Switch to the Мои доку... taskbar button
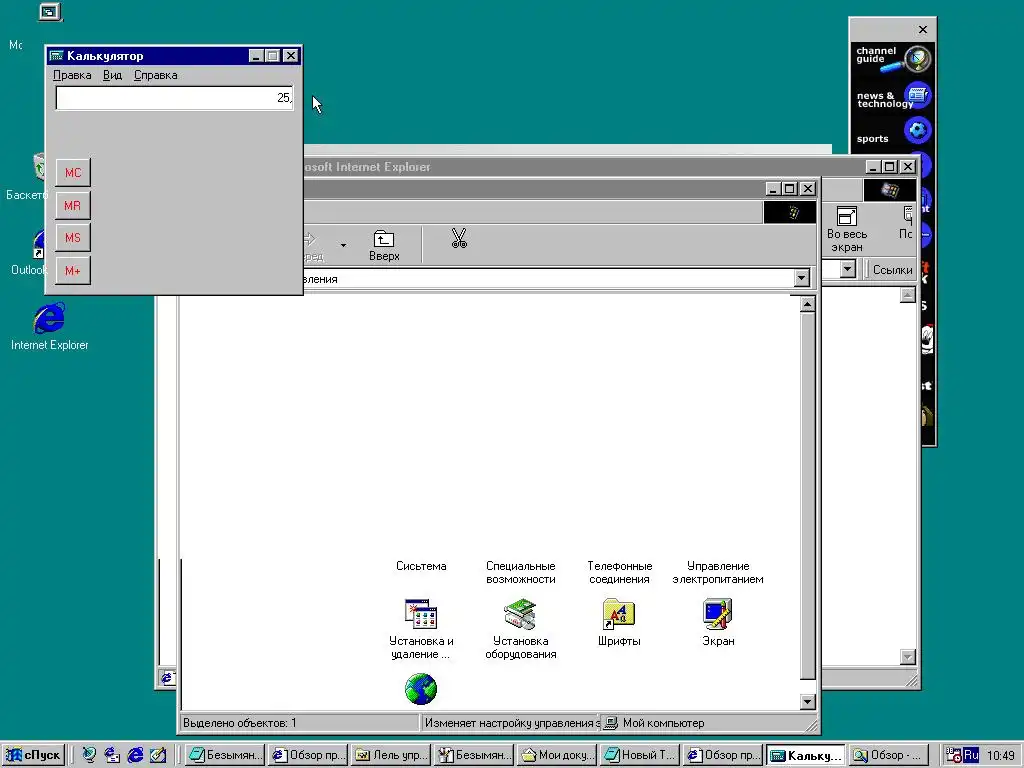 pos(558,755)
